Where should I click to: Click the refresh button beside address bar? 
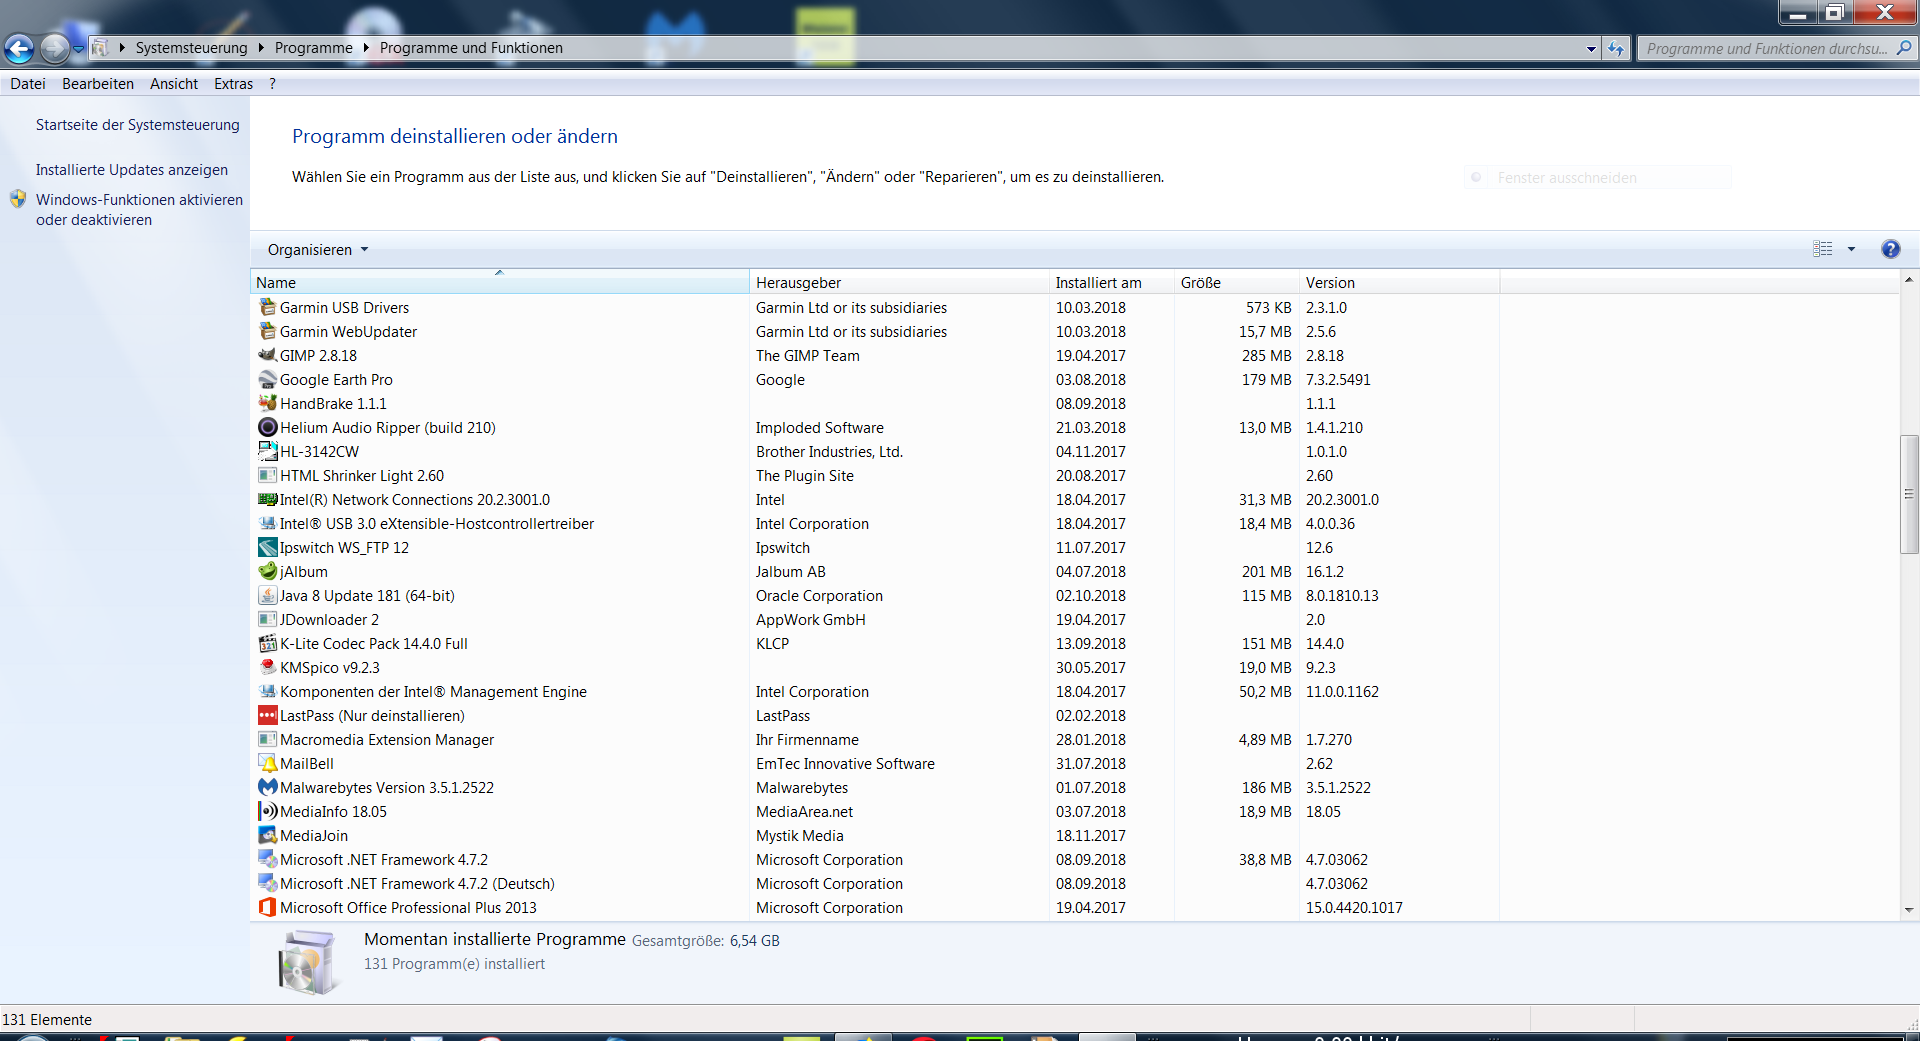(1616, 48)
